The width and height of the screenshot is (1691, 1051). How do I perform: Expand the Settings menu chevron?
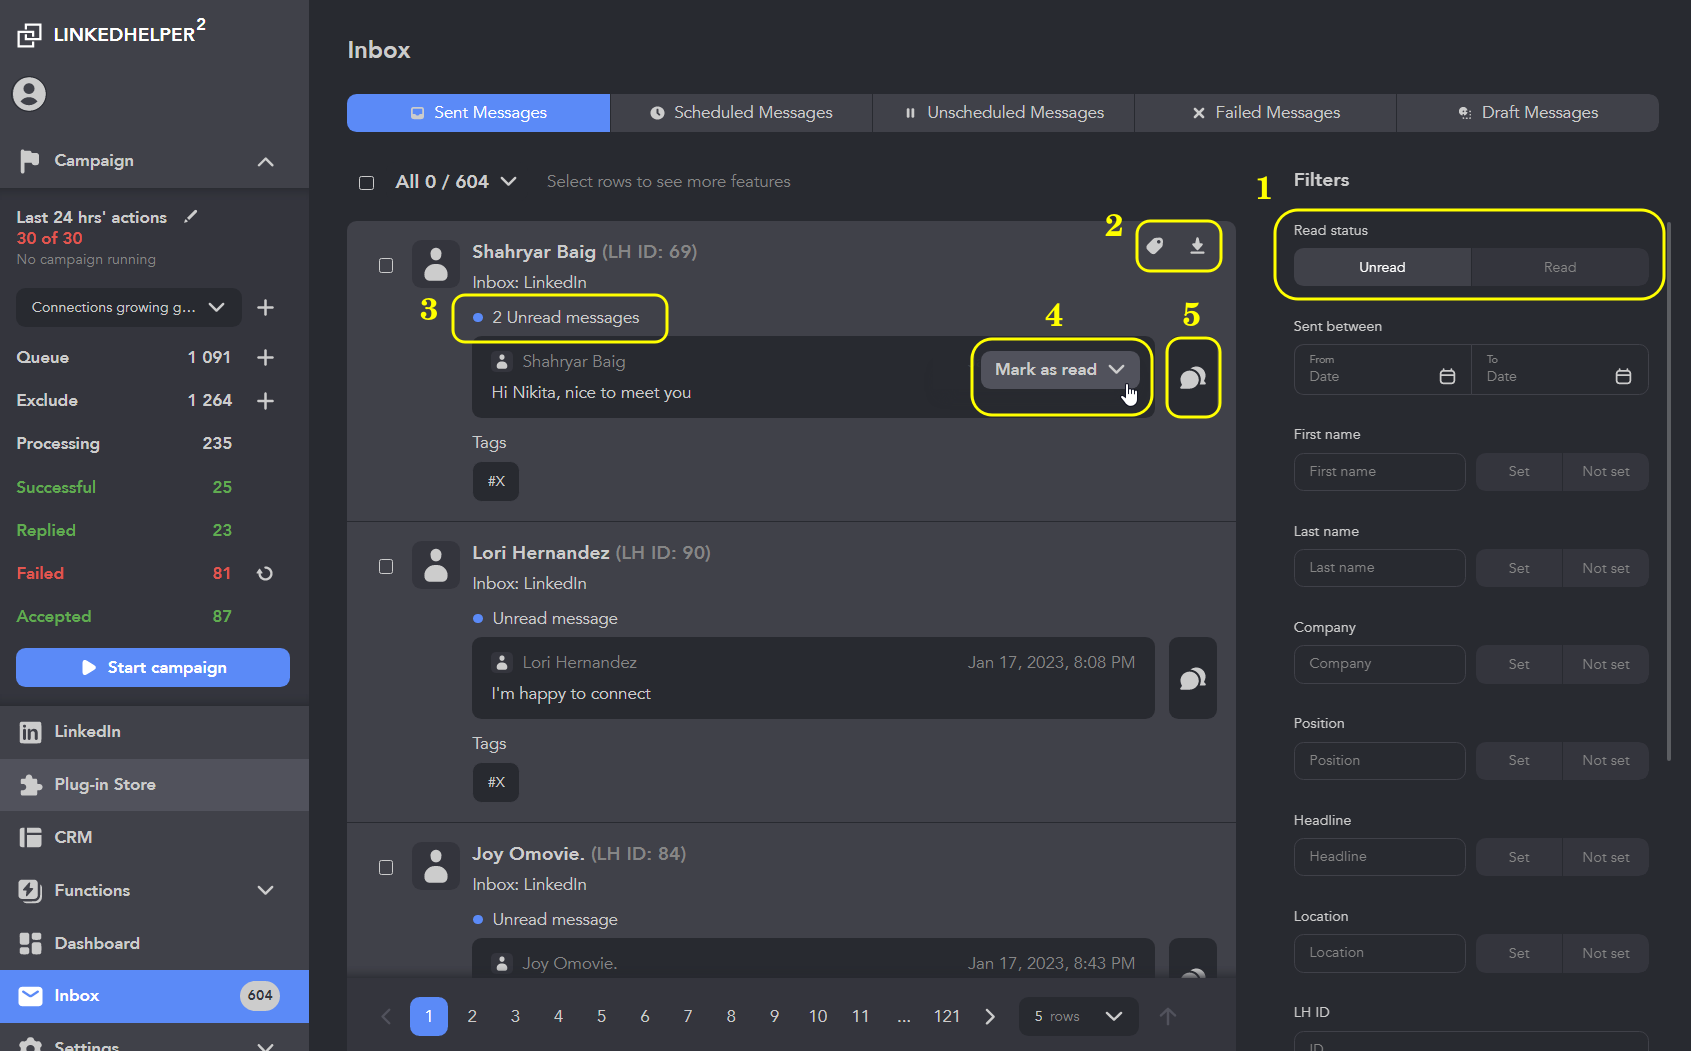point(265,1045)
